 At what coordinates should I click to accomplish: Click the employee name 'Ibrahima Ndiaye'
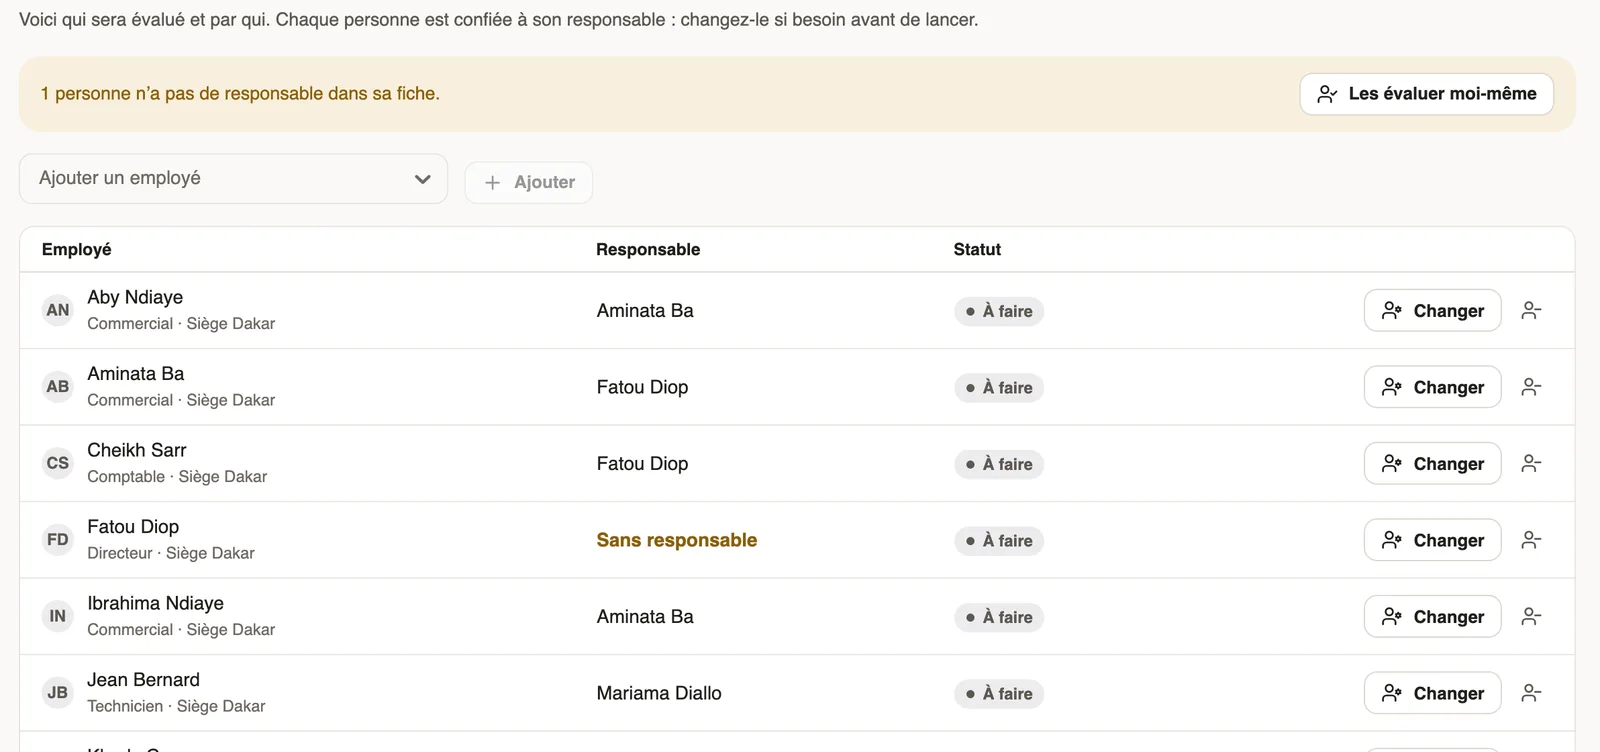click(155, 603)
